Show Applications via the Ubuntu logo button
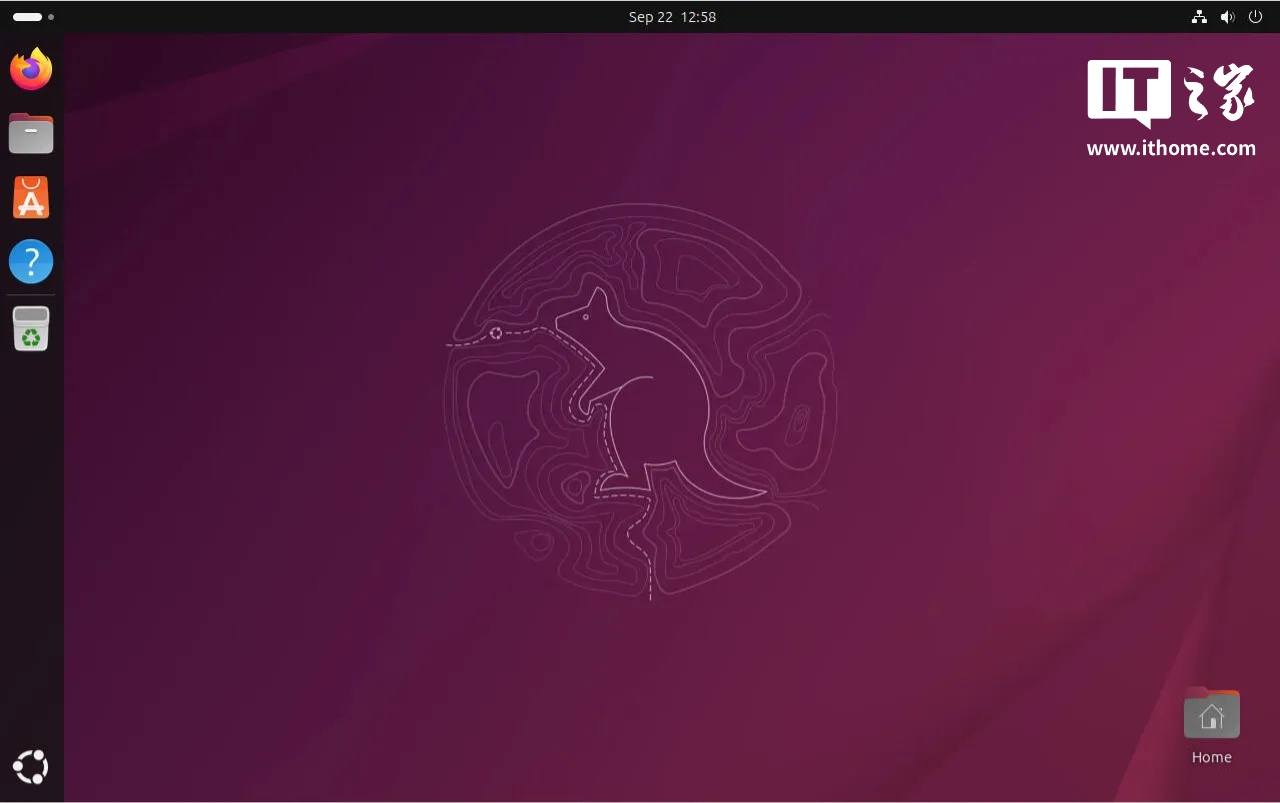Viewport: 1280px width, 803px height. click(31, 767)
